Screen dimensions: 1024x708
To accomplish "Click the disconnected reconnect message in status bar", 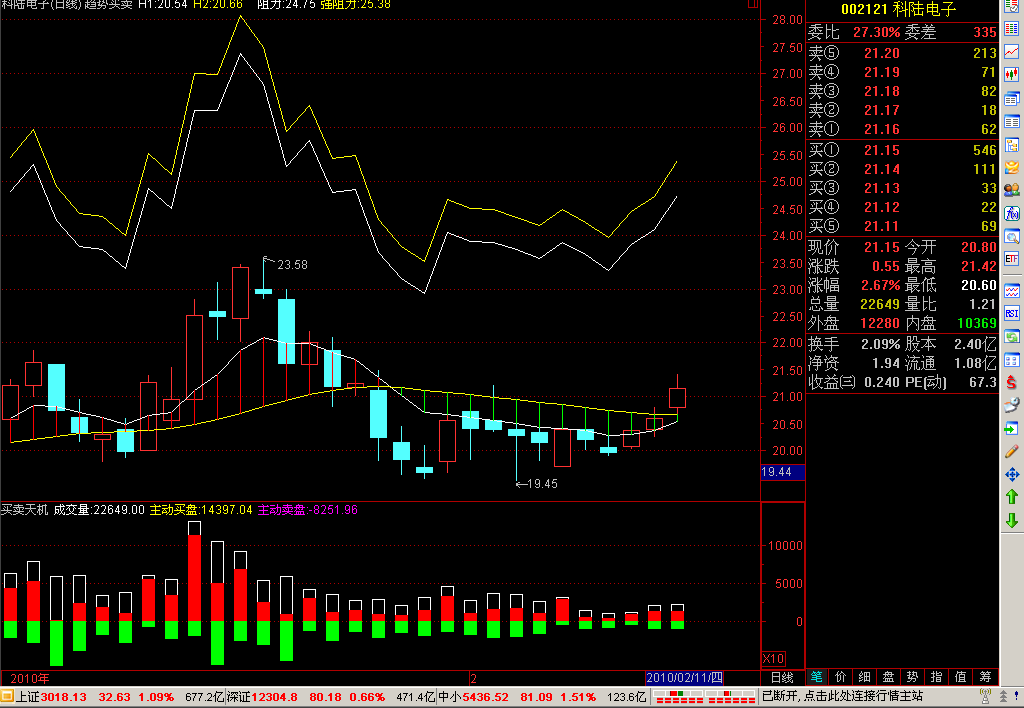I will pyautogui.click(x=842, y=696).
